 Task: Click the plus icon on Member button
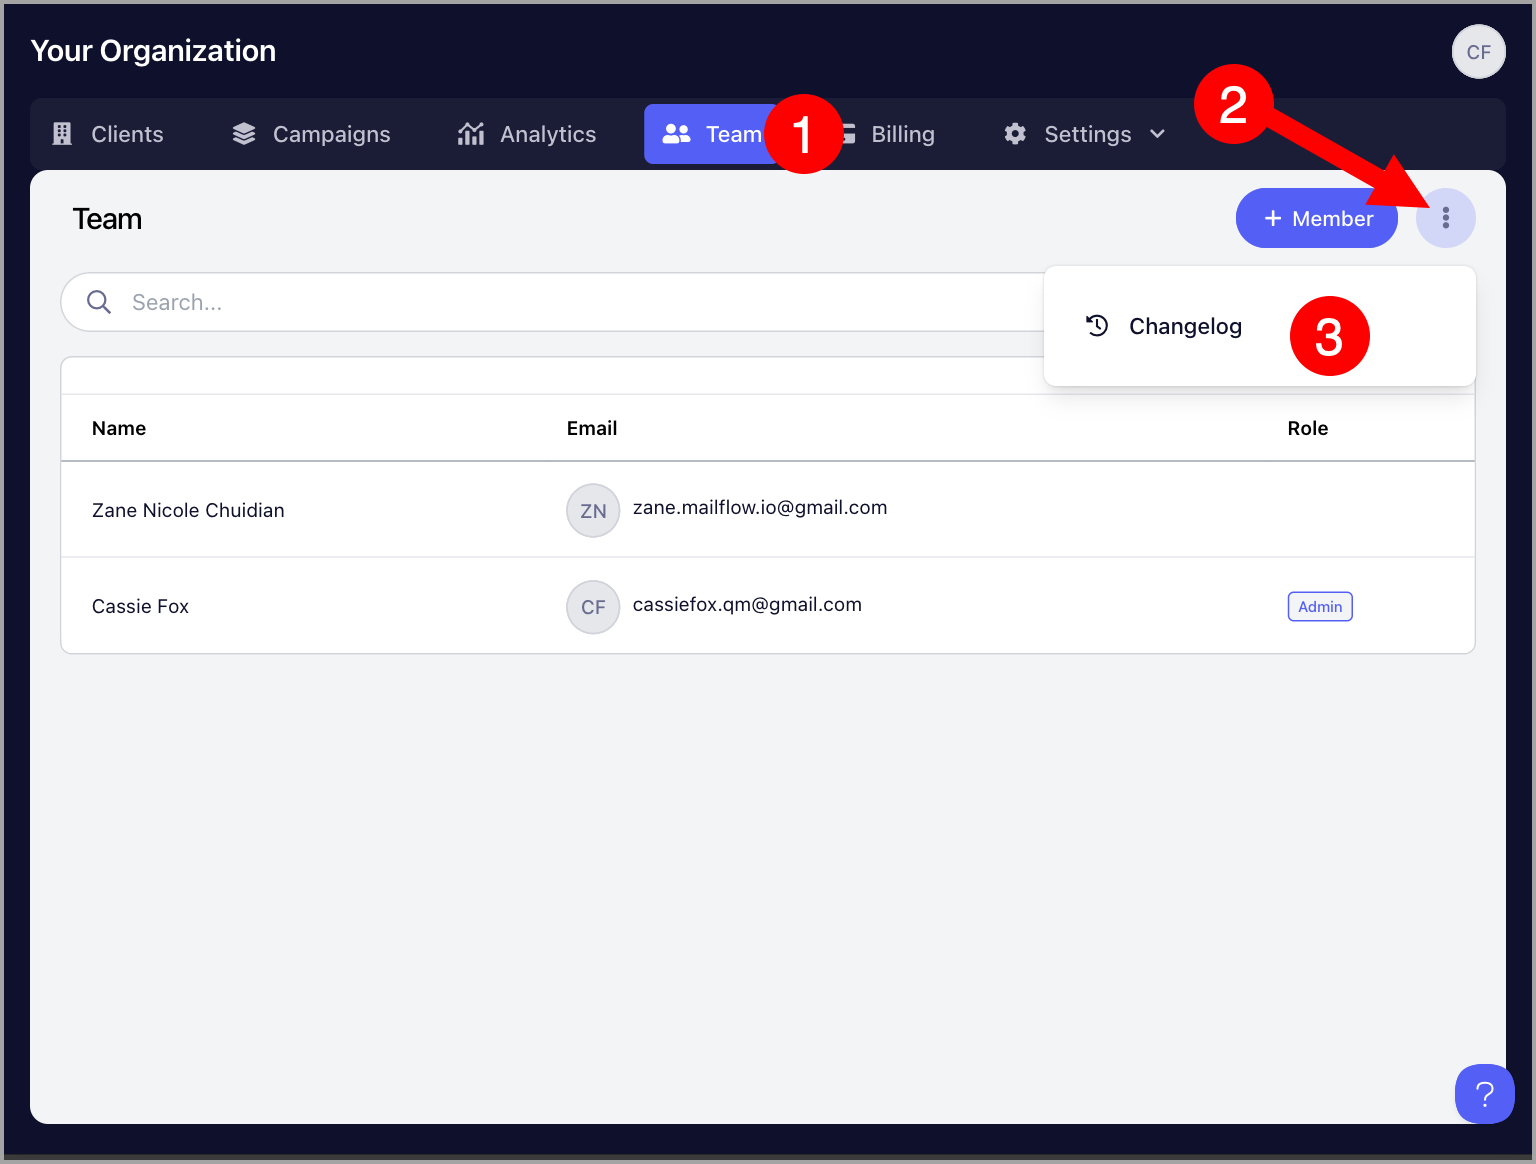(1273, 218)
